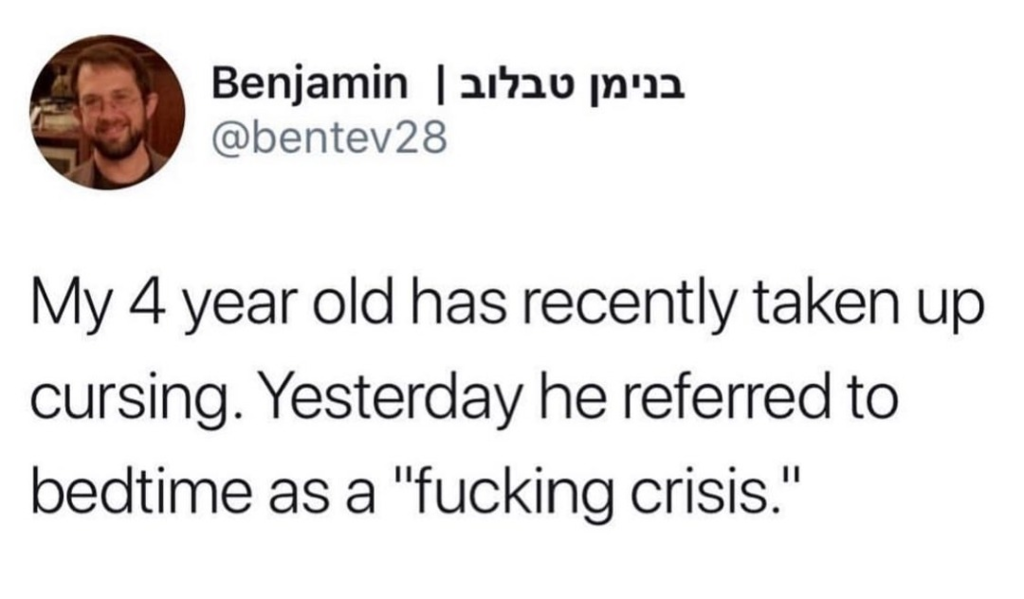Click the display name "Benjamin"
Viewport: 1024px width, 599px height.
coord(308,87)
